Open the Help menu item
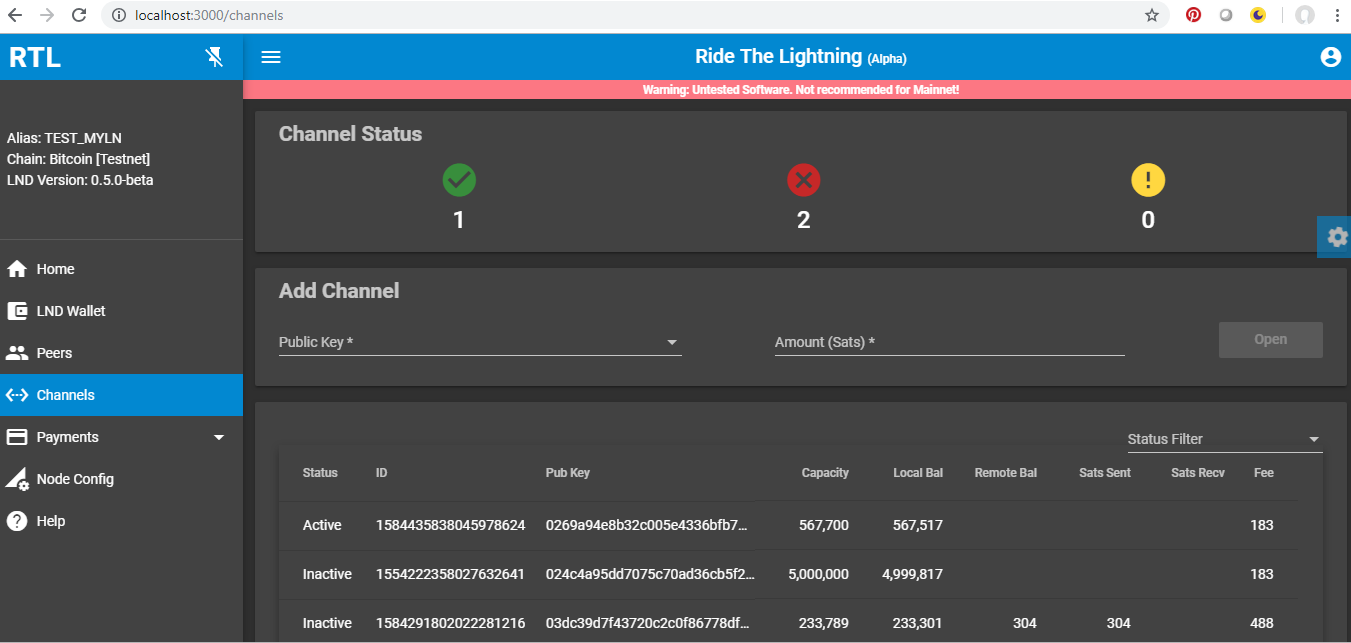Screen dimensions: 1351x643 121,521
